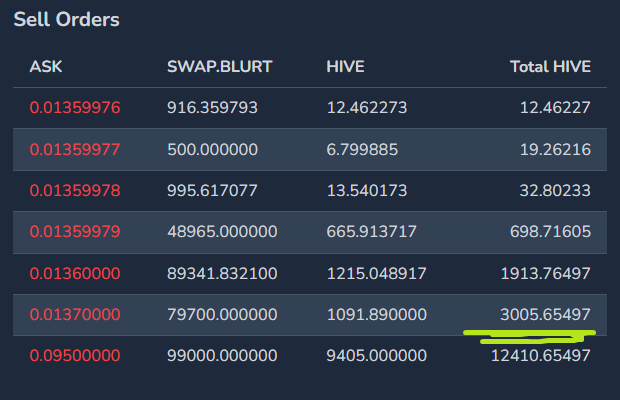
Task: Select the 32.80233 total HIVE cell
Action: pyautogui.click(x=554, y=190)
